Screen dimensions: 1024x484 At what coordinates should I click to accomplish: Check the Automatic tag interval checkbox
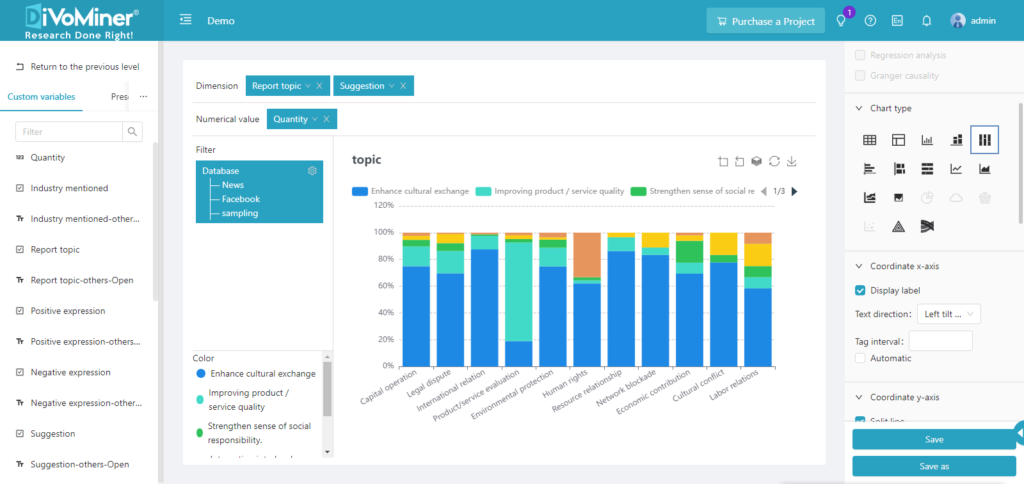861,358
